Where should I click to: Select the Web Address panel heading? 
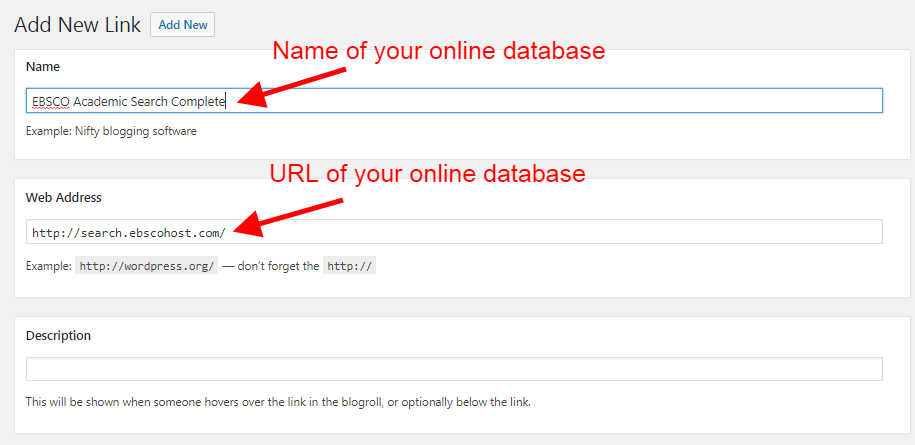[x=64, y=198]
